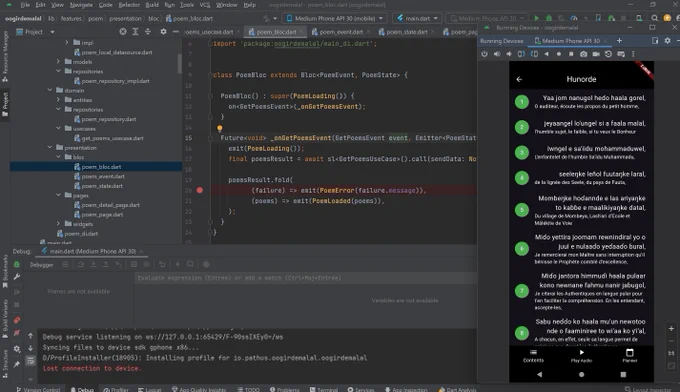
Task: Open the Tools menu
Action: [187, 5]
